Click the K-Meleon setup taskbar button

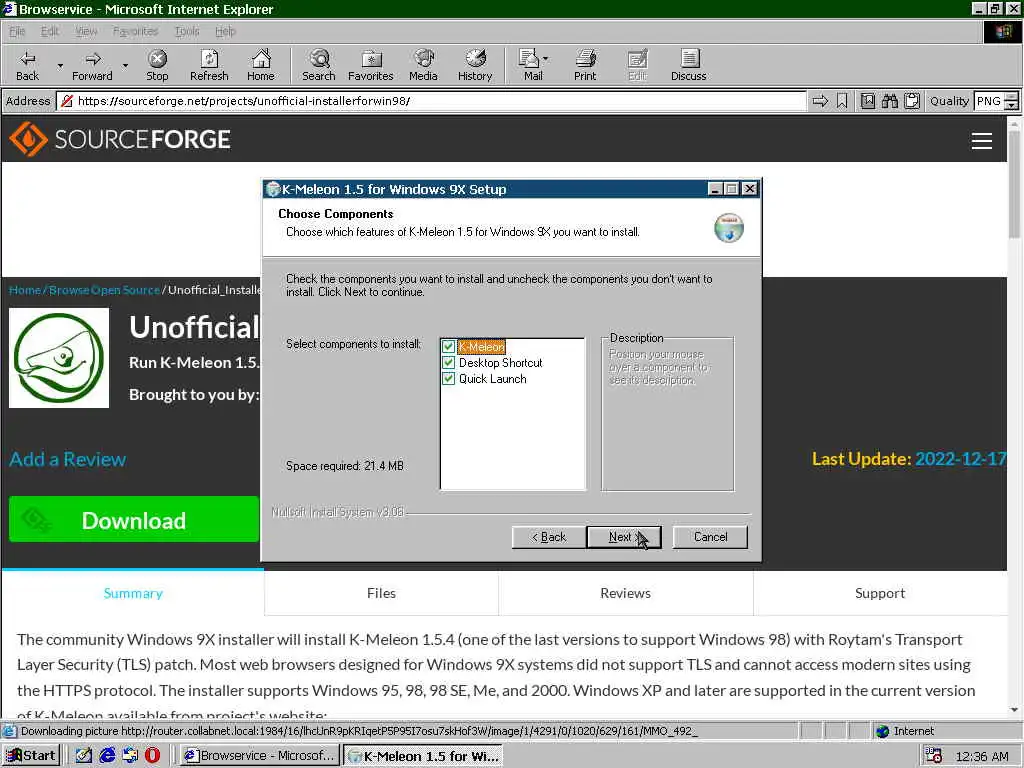pos(423,756)
